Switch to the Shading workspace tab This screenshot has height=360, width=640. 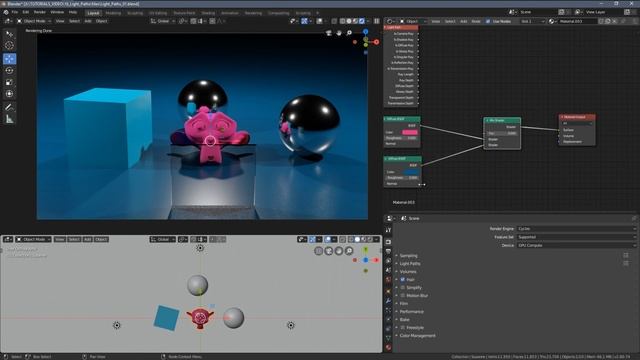[x=208, y=13]
